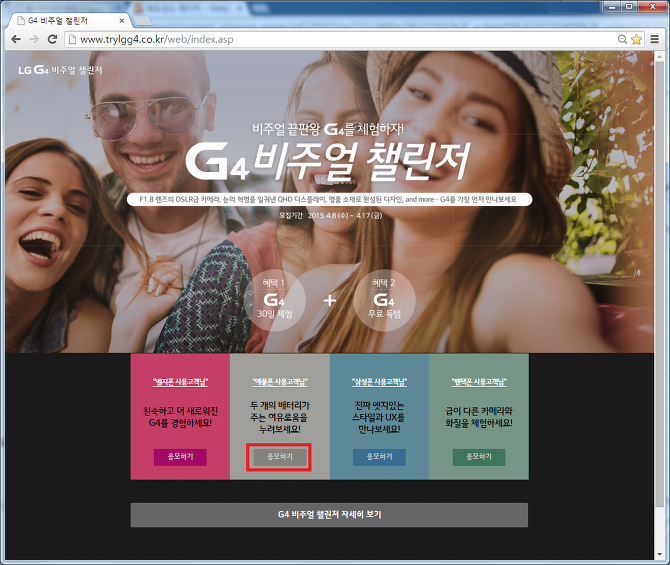Click the white F1.8 렌즈 description banner
The height and width of the screenshot is (565, 670).
click(x=329, y=200)
